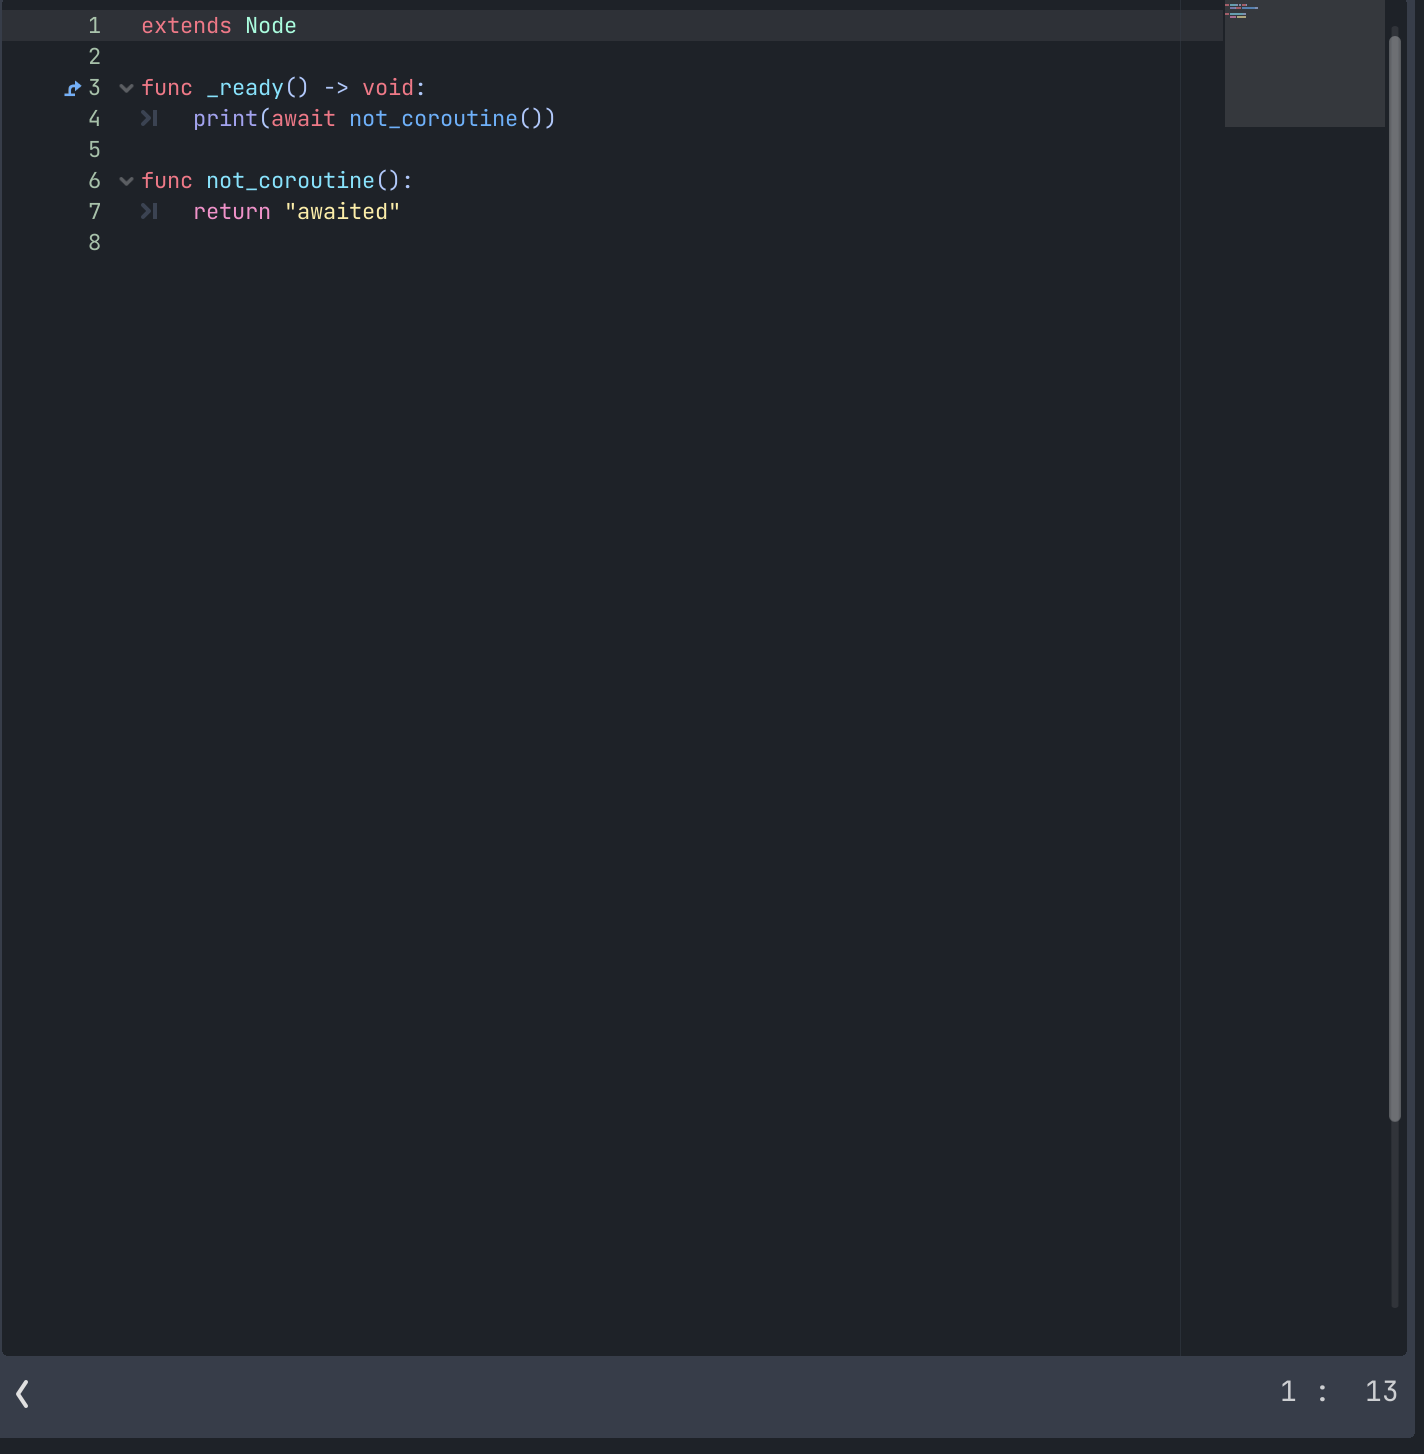Click the indentation marker on line 4

(150, 118)
